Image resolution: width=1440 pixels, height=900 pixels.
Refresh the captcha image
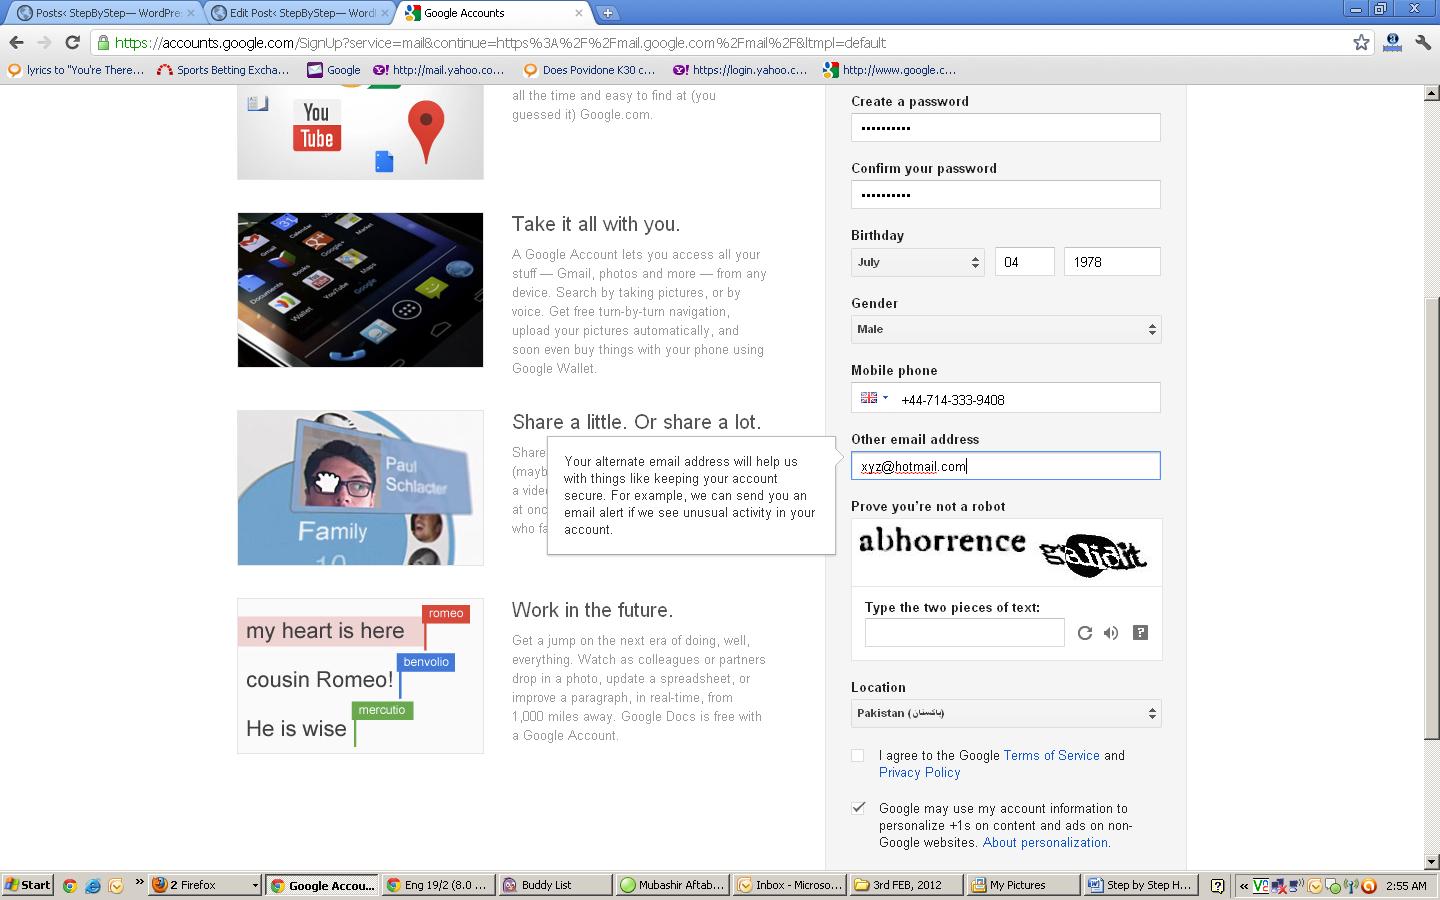[1084, 633]
